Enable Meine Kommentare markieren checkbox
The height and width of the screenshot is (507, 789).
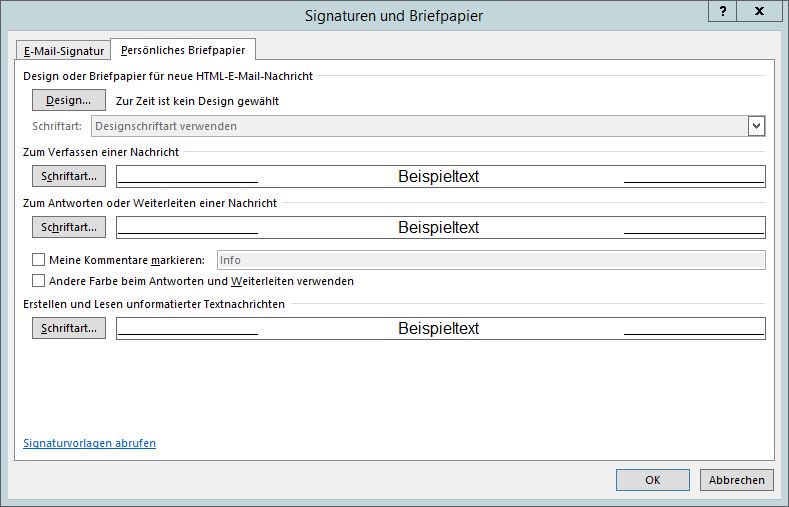[39, 260]
